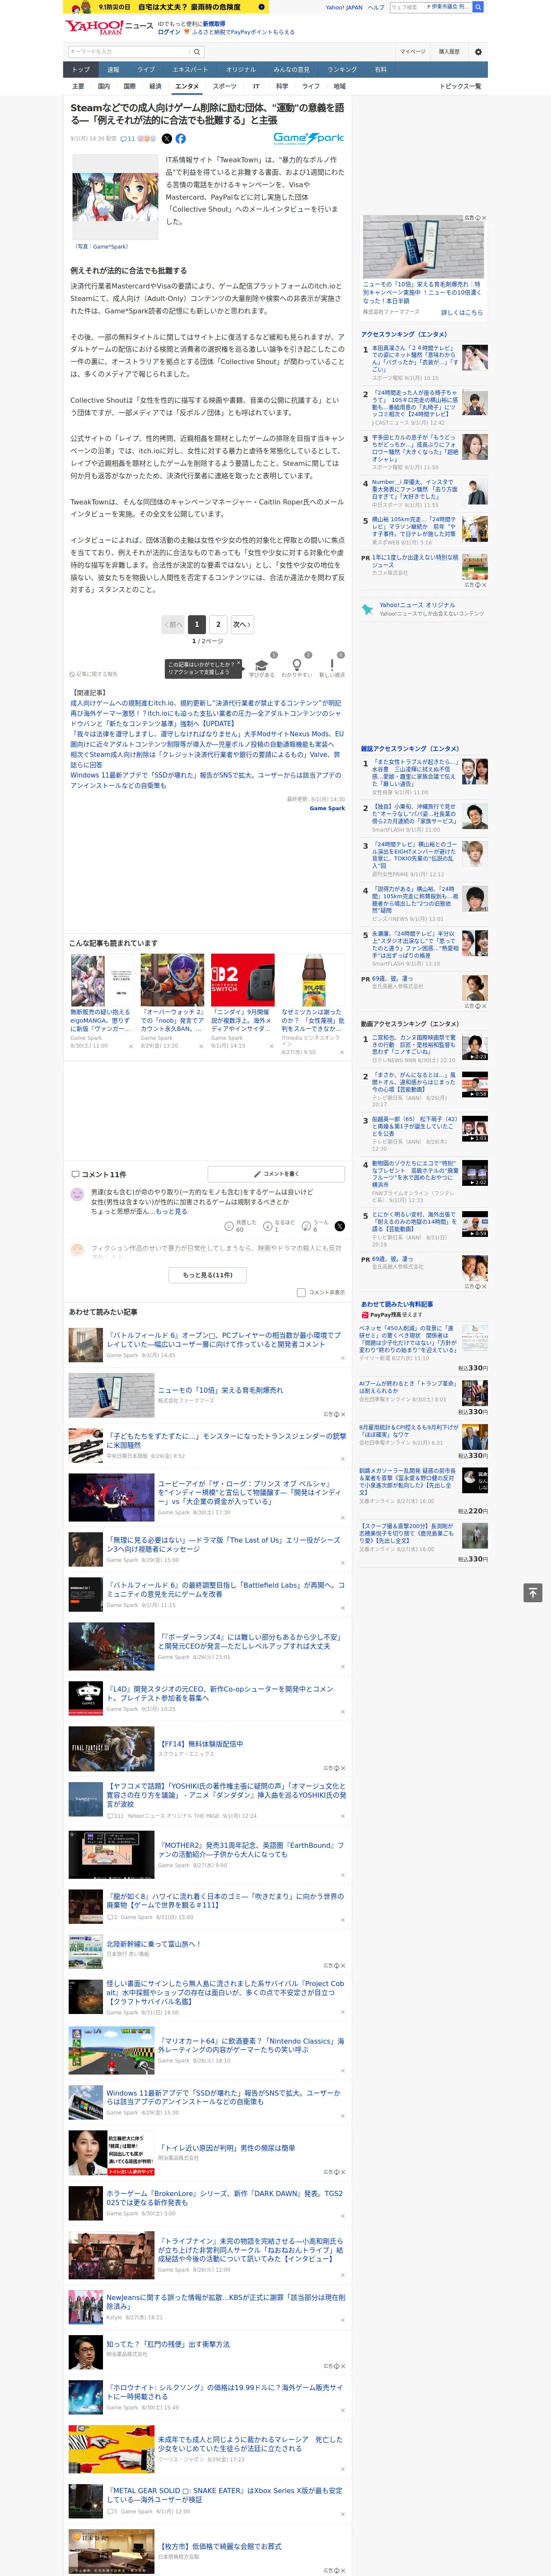This screenshot has width=551, height=2576.
Task: Click the Yahoo! JAPAN link at top
Action: (x=344, y=7)
